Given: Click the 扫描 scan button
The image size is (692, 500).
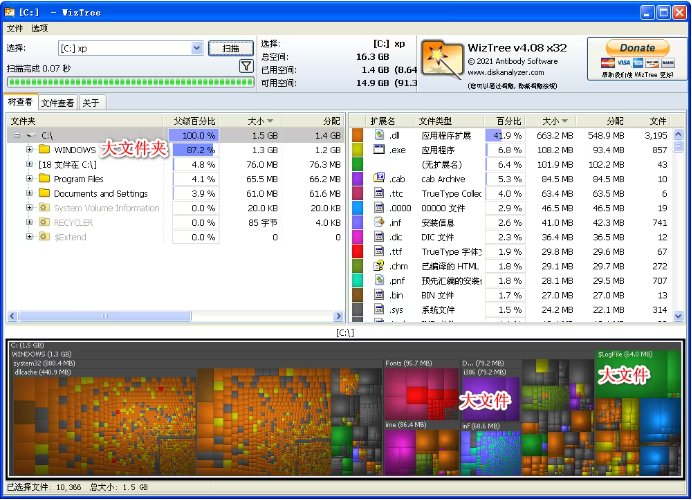Looking at the screenshot, I should (231, 48).
